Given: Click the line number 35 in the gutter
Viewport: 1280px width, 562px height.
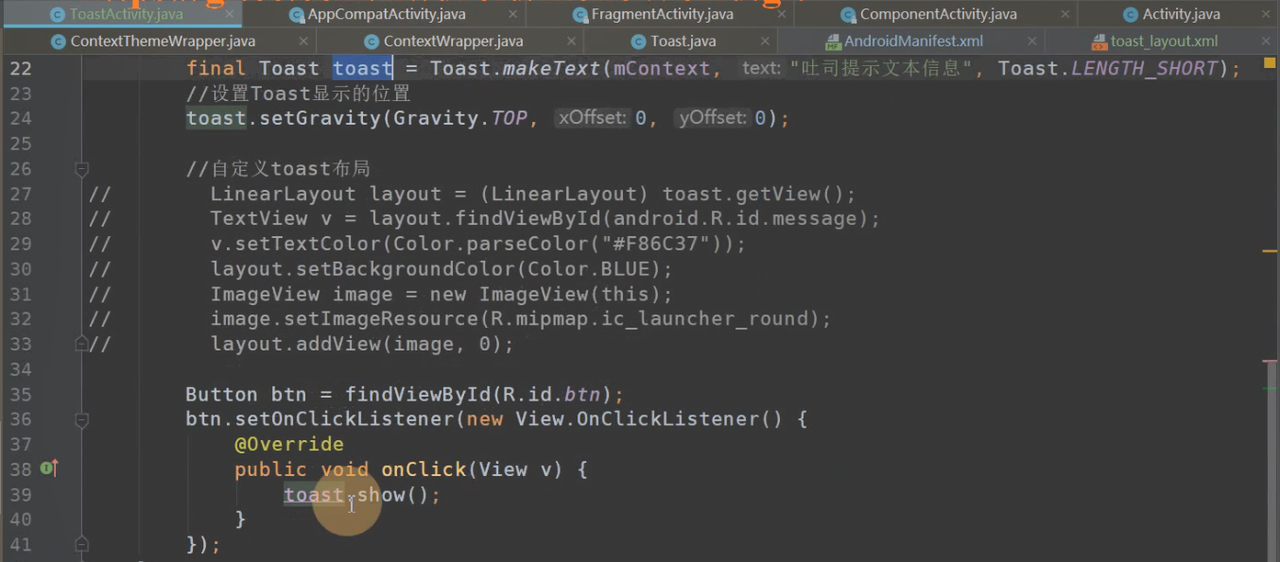Looking at the screenshot, I should [20, 394].
